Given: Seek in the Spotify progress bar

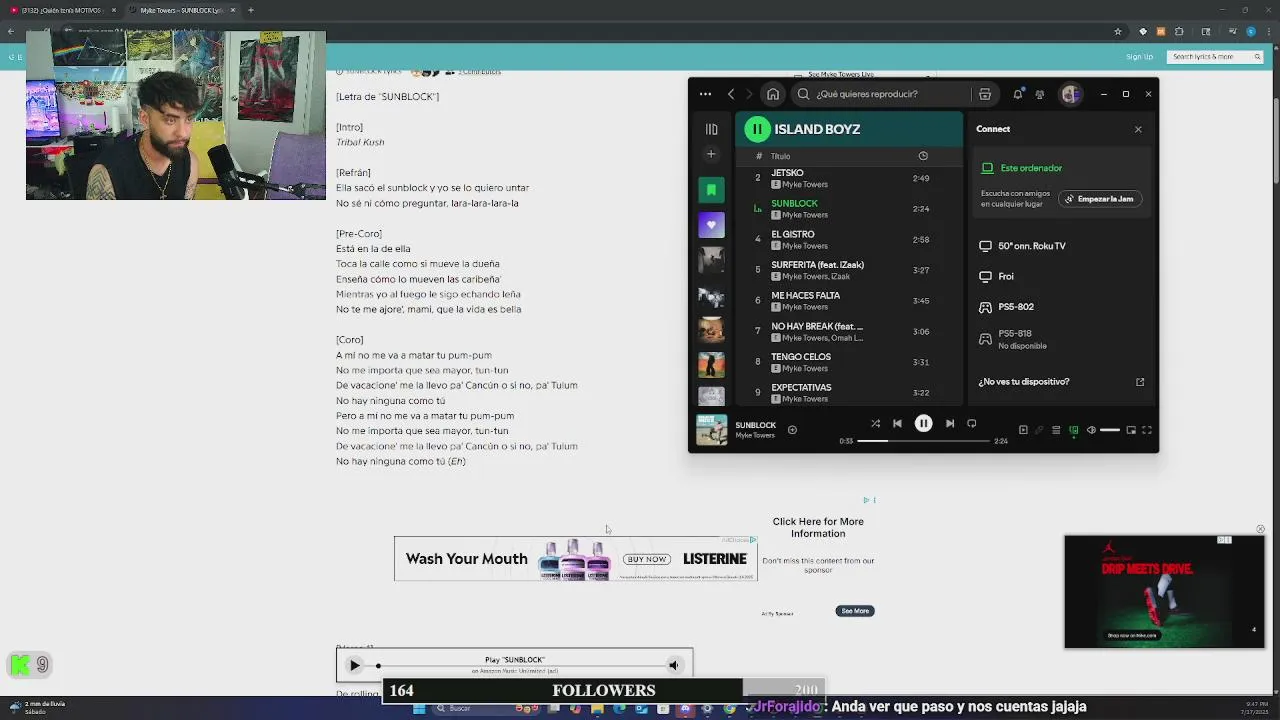Looking at the screenshot, I should [x=923, y=441].
